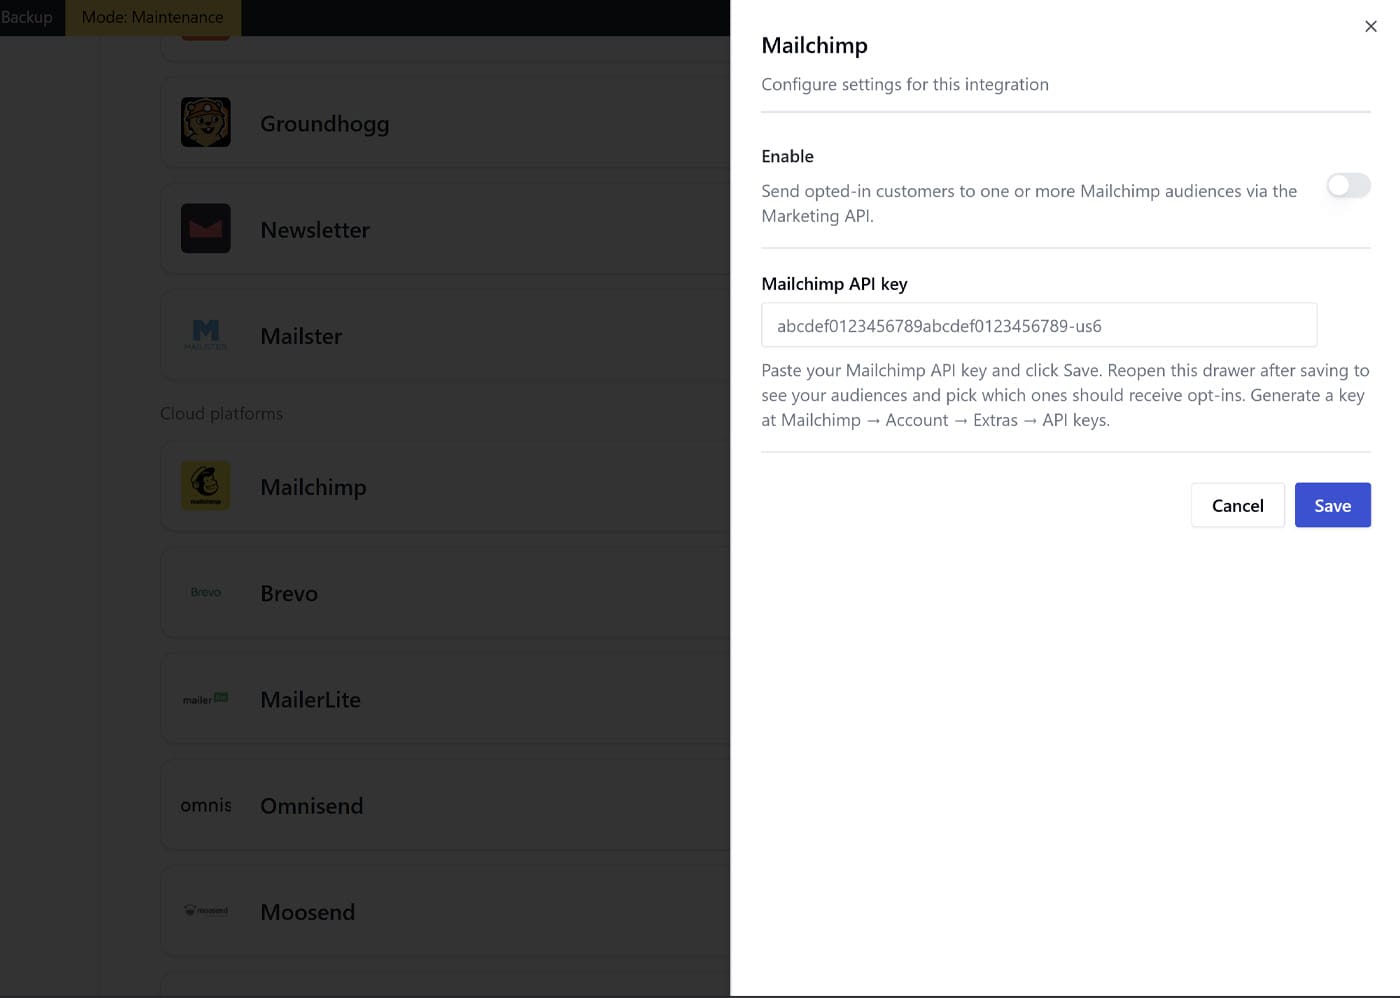Image resolution: width=1400 pixels, height=998 pixels.
Task: Click the Mailchimp drawer title
Action: click(x=814, y=45)
